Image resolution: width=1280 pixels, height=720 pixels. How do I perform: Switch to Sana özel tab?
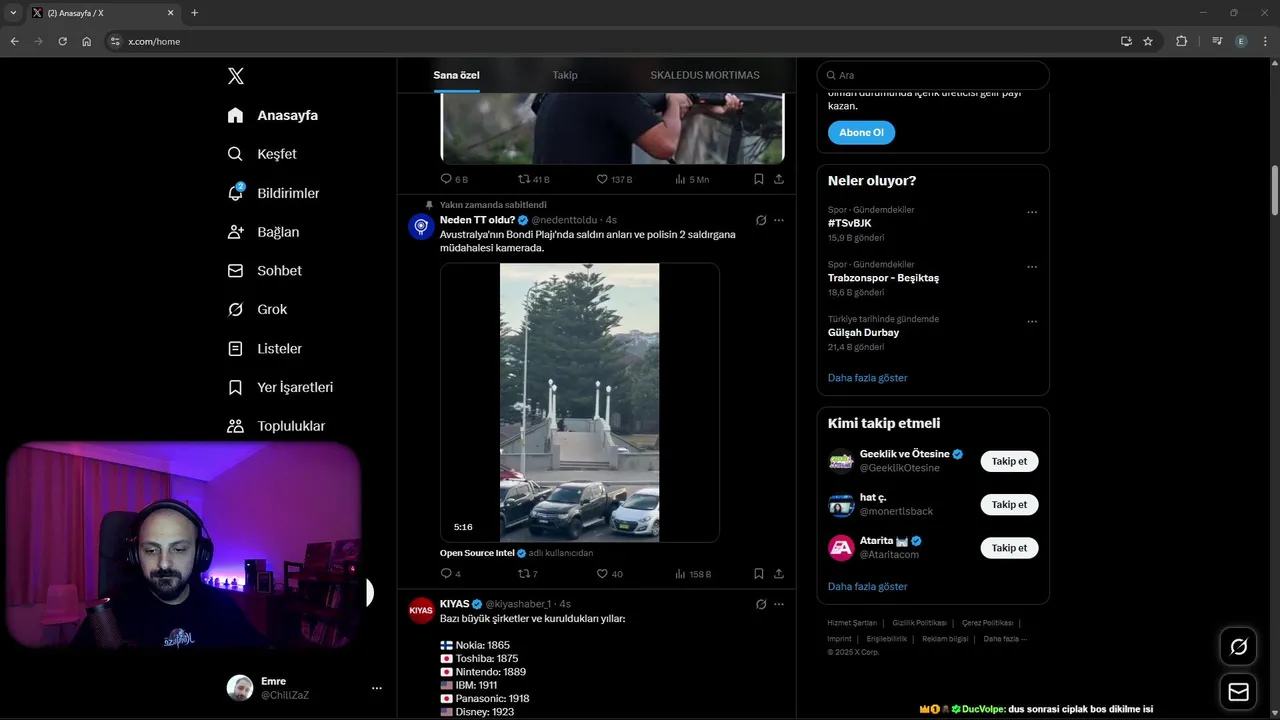tap(456, 75)
